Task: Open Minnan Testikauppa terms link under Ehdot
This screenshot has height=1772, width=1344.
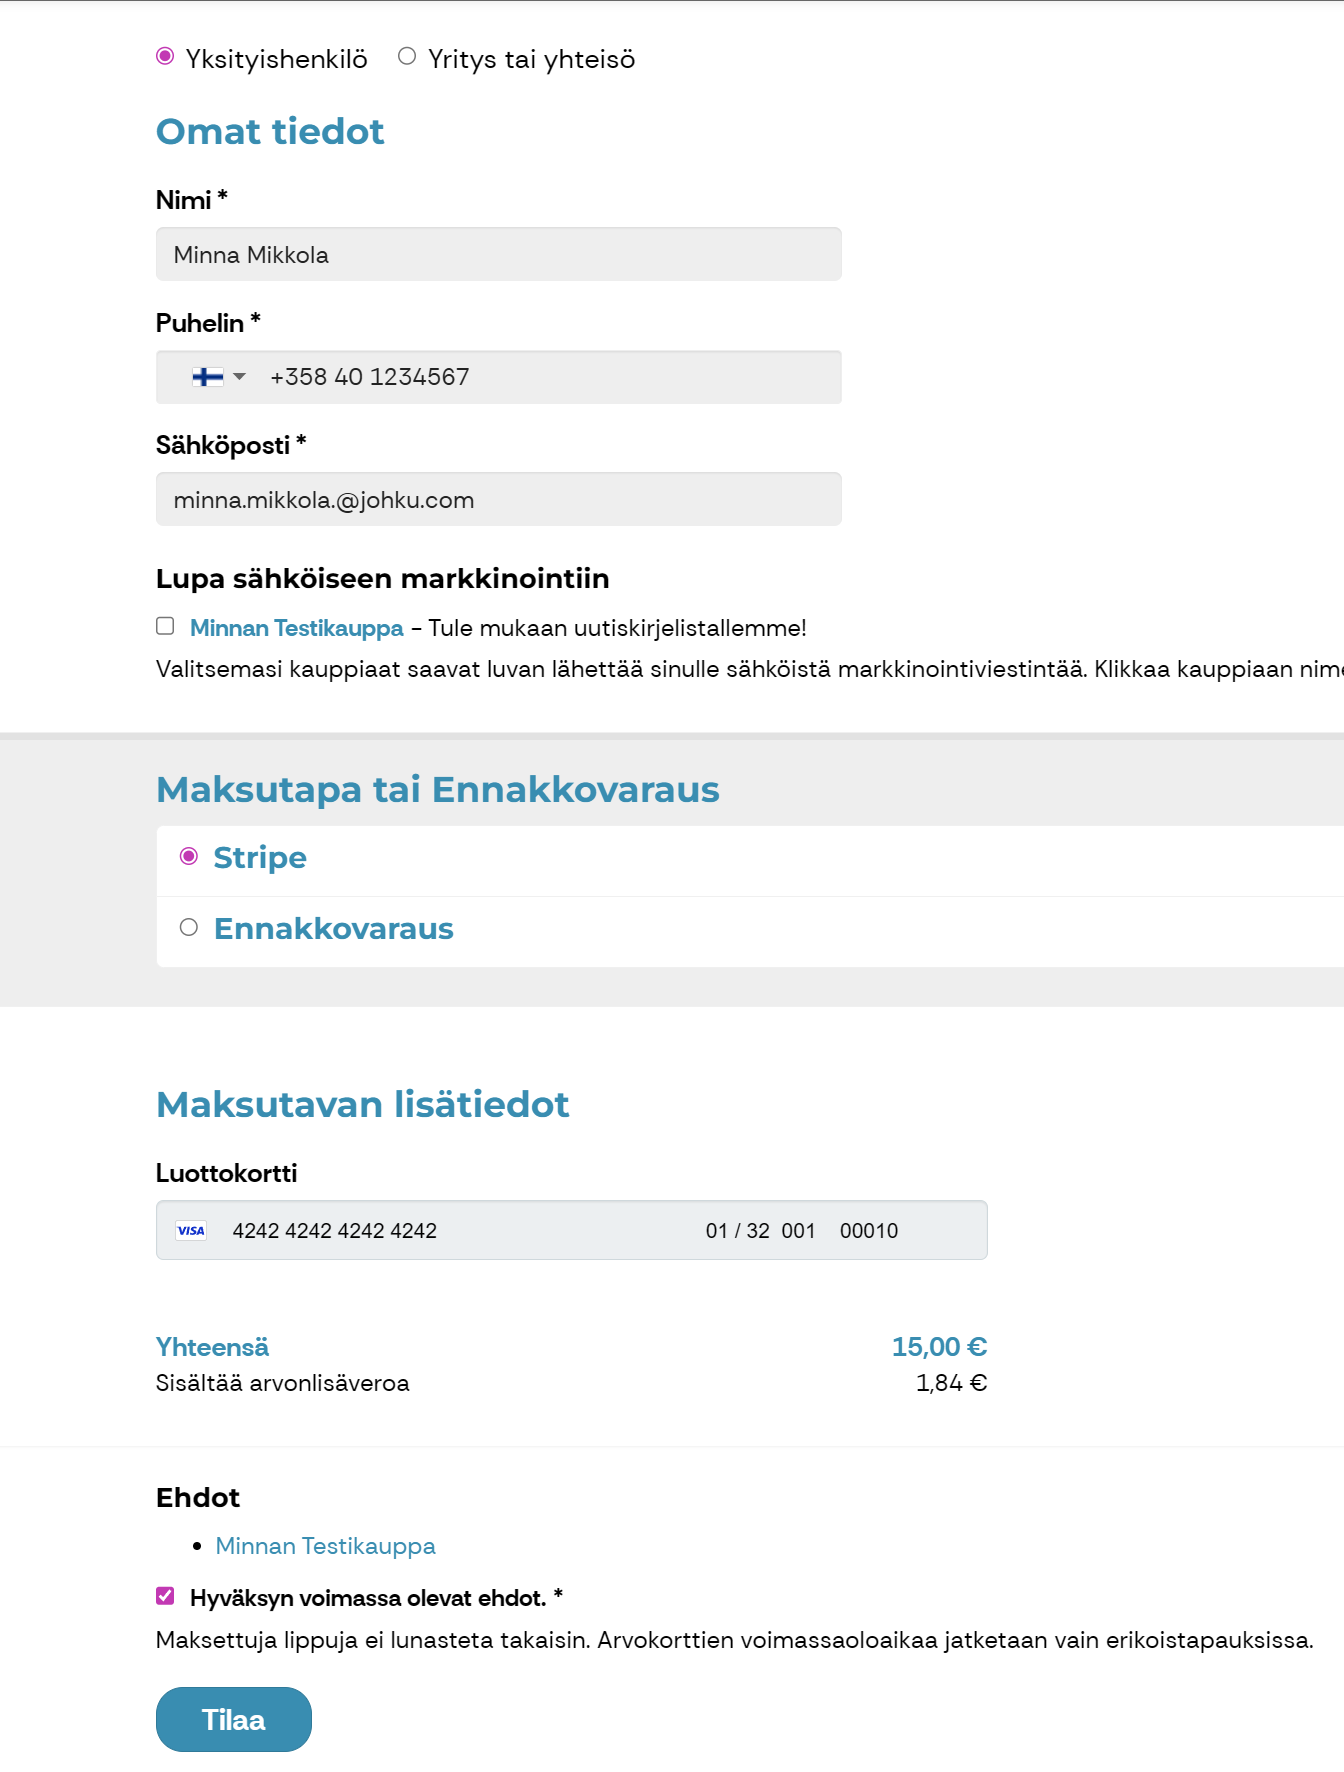Action: (326, 1546)
